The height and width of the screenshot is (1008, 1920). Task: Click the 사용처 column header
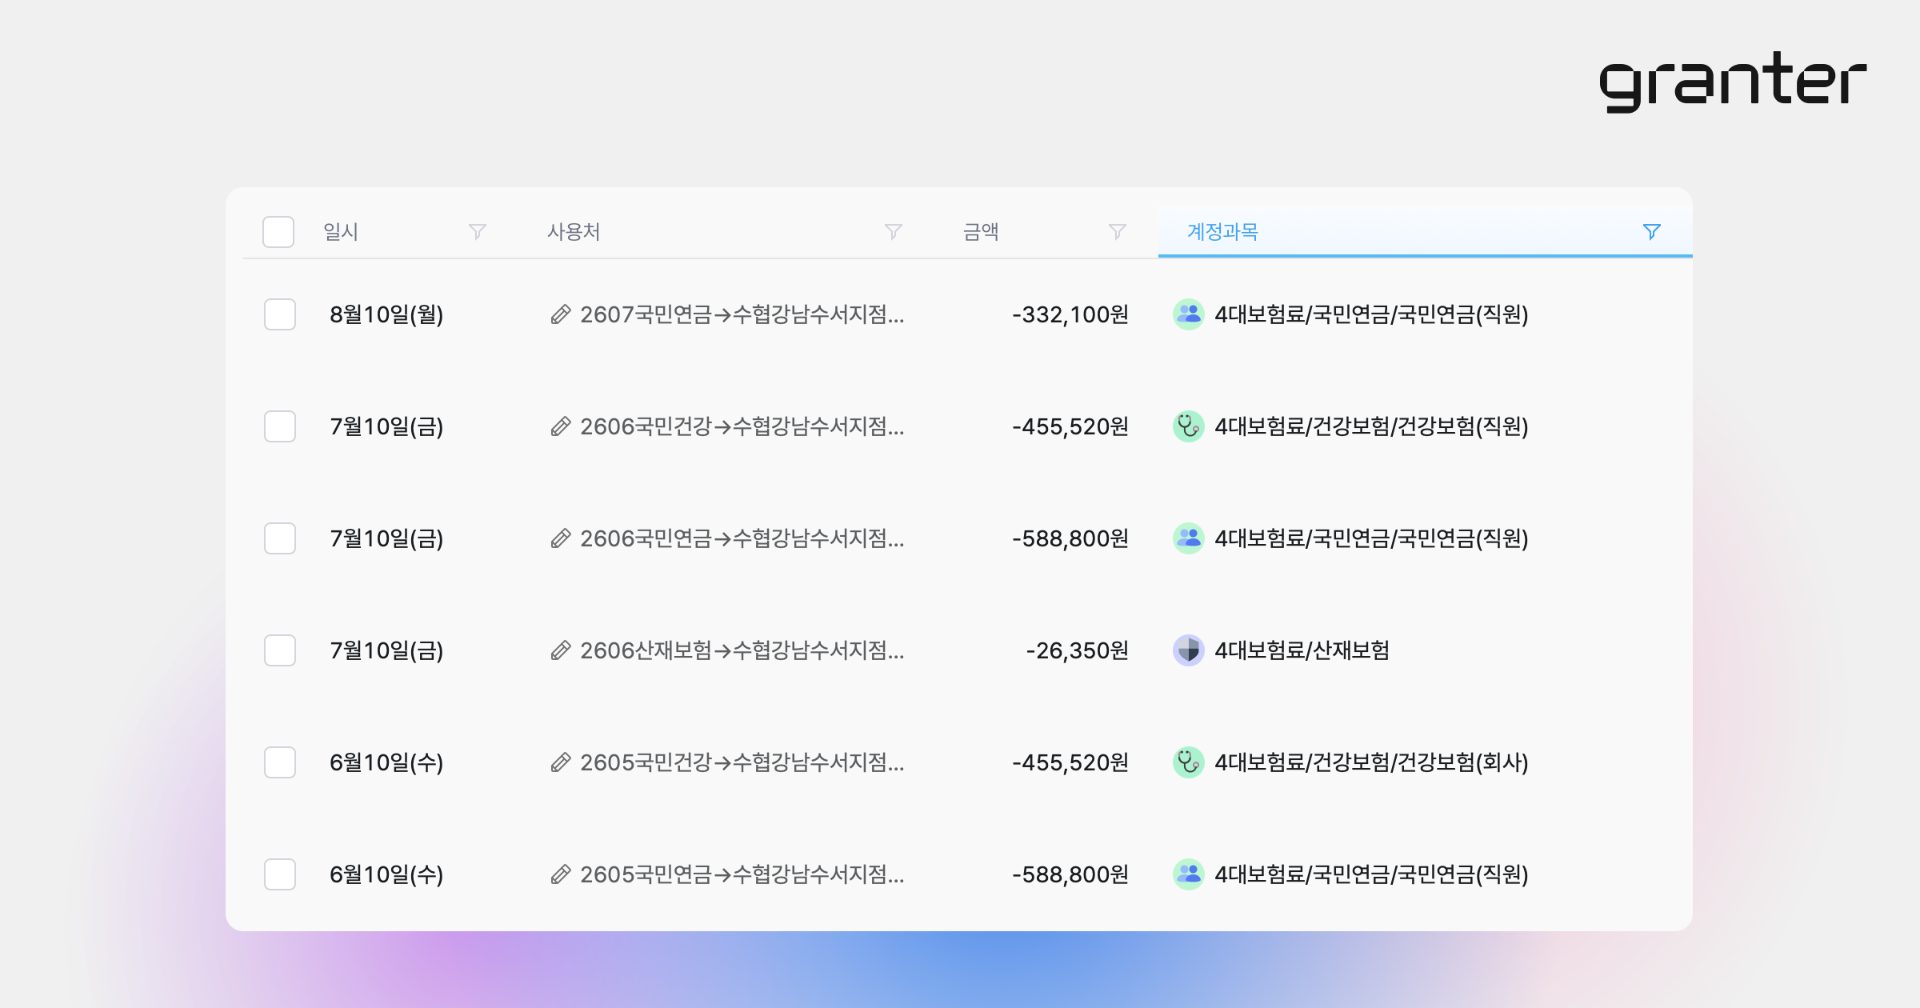tap(574, 232)
